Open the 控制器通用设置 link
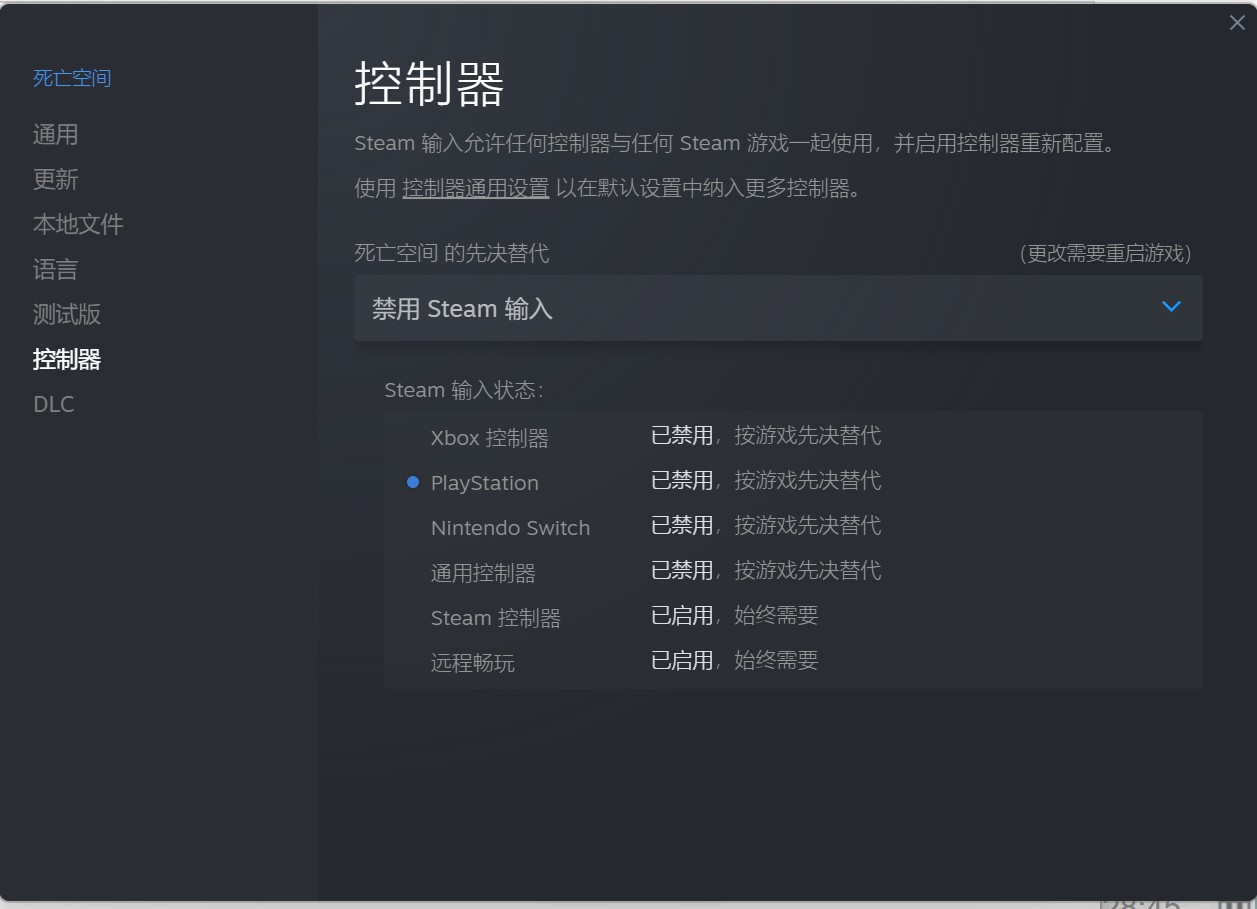 [476, 188]
